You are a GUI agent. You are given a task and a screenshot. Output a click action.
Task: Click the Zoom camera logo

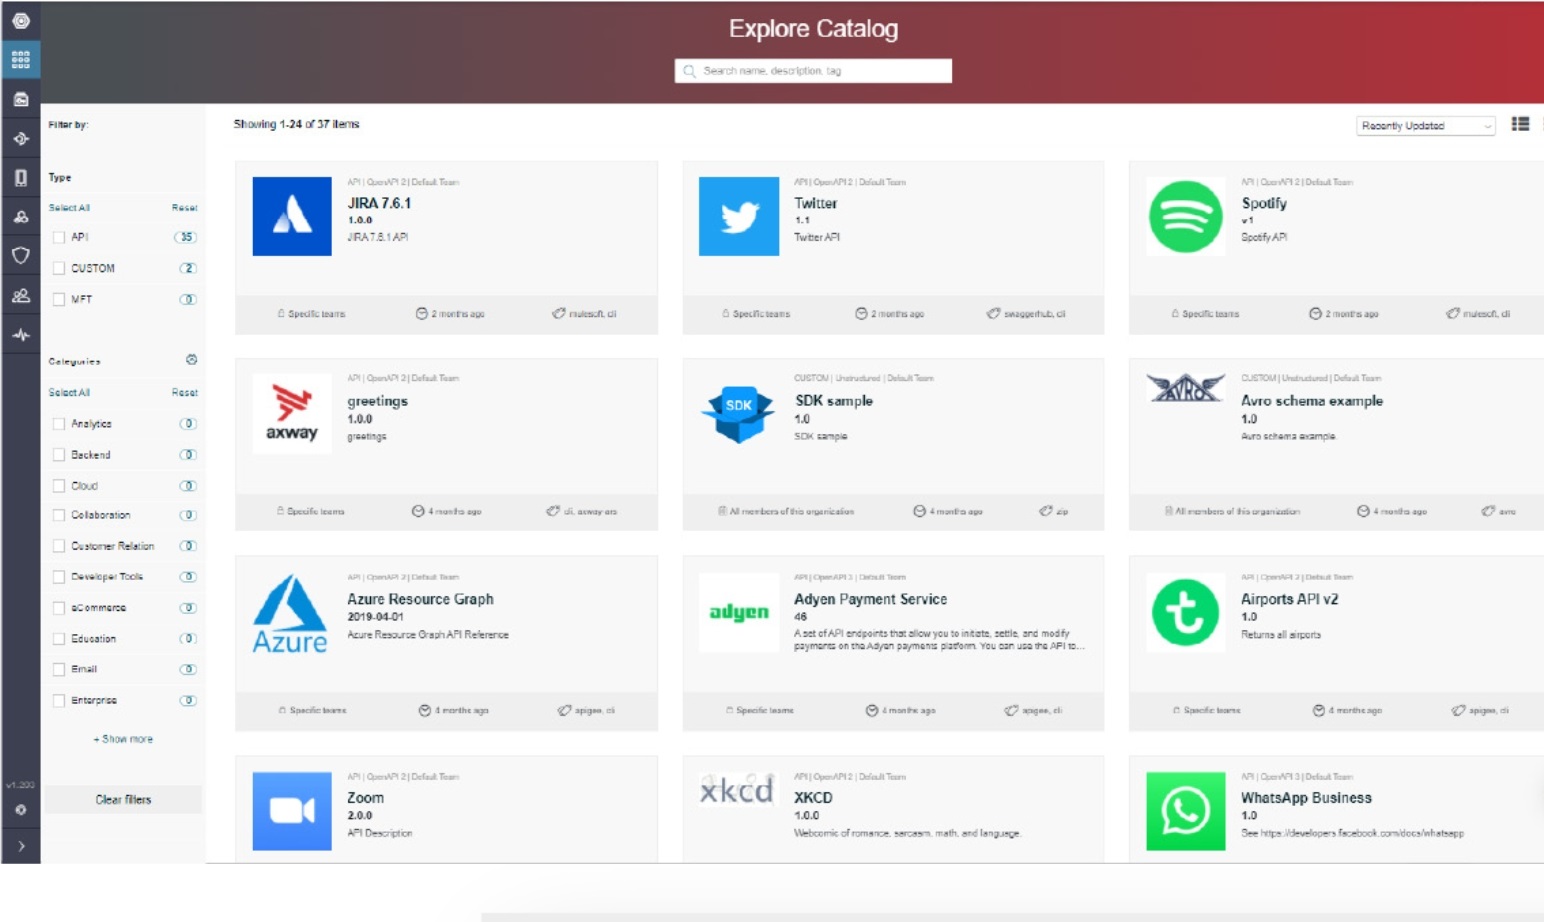click(292, 811)
